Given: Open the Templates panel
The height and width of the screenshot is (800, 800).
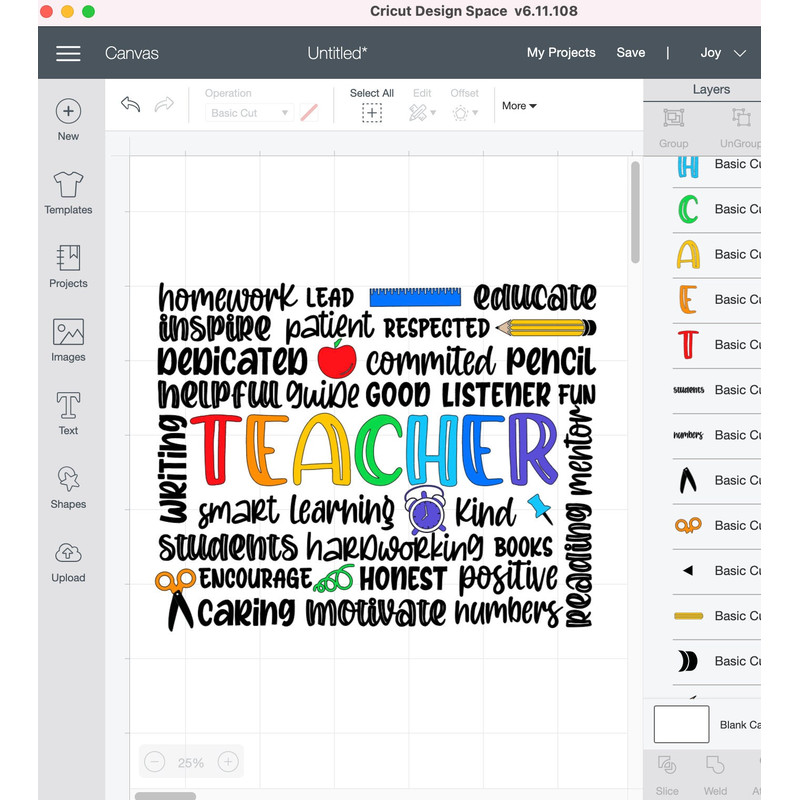Looking at the screenshot, I should [x=68, y=193].
